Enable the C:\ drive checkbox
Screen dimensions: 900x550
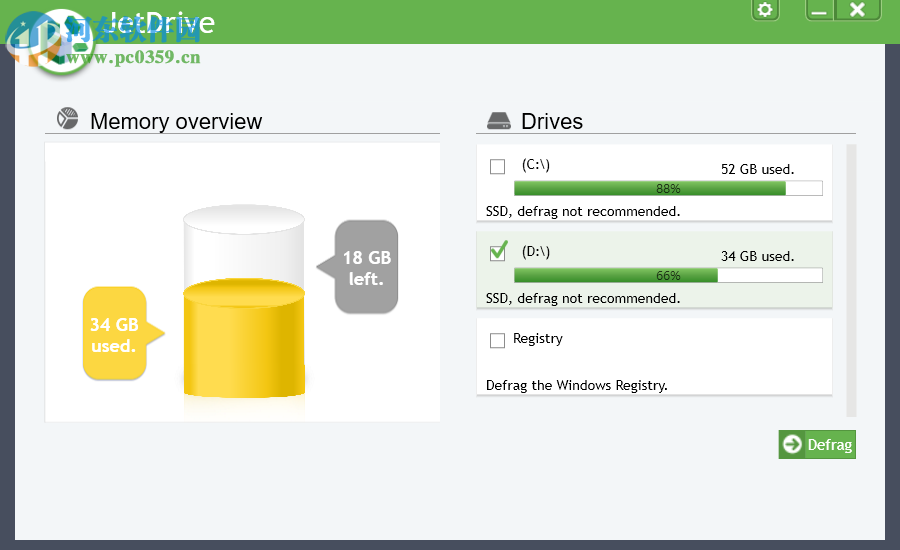click(x=498, y=166)
